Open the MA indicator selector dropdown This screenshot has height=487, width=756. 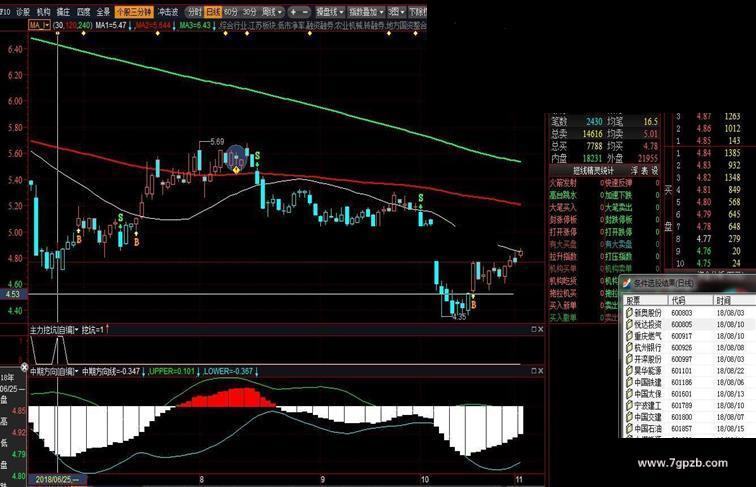click(40, 25)
